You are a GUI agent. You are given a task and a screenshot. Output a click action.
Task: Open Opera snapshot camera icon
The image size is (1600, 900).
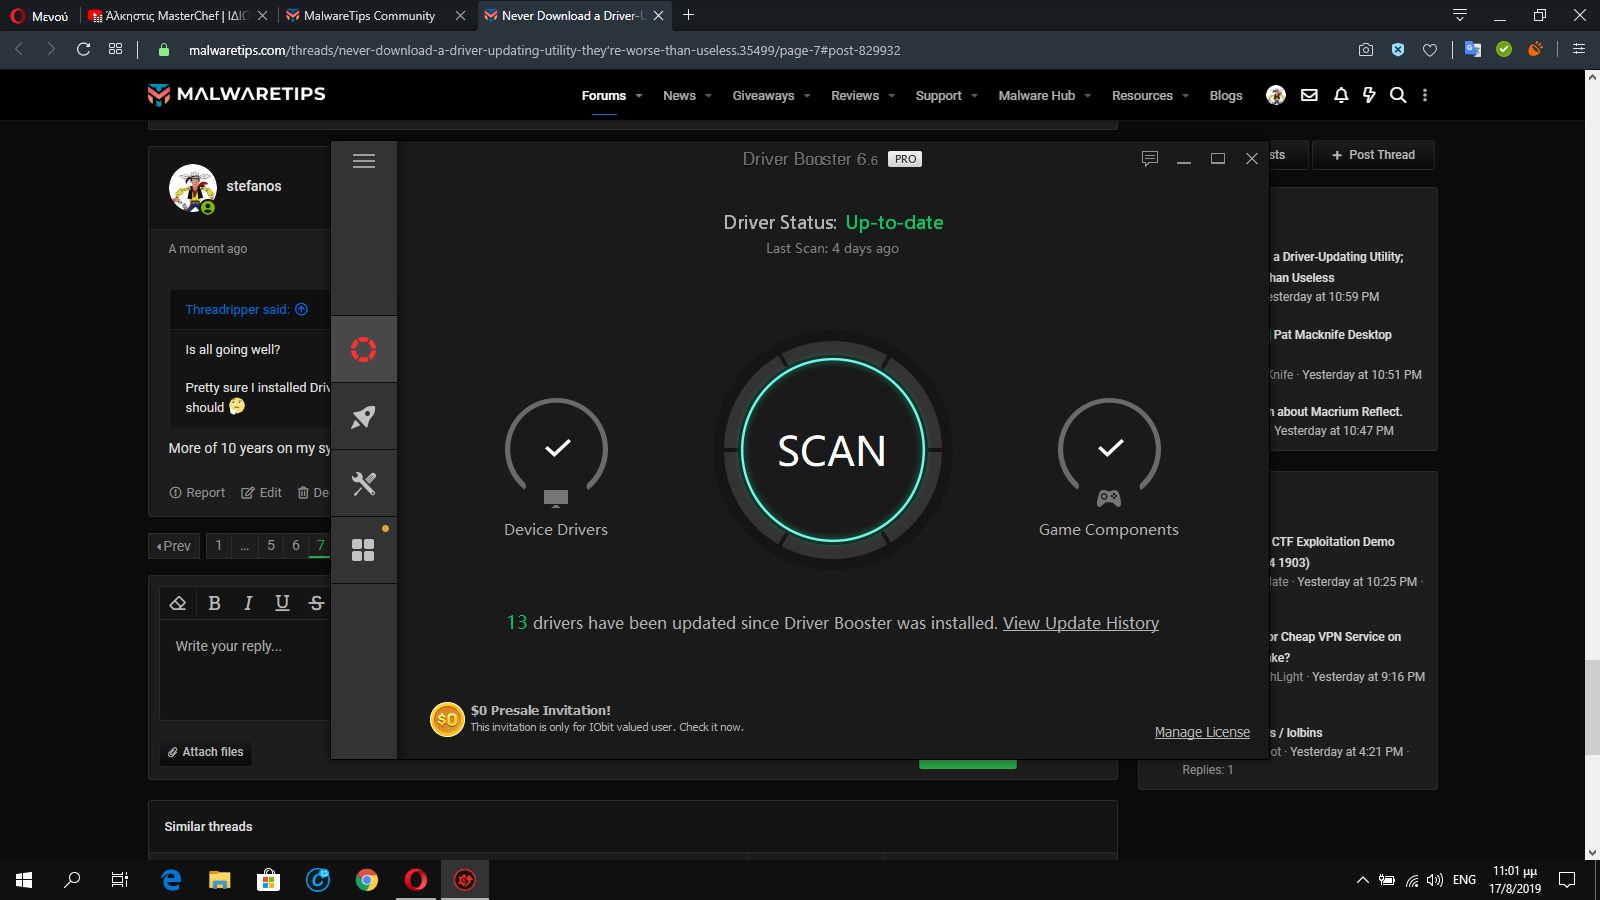click(1366, 49)
